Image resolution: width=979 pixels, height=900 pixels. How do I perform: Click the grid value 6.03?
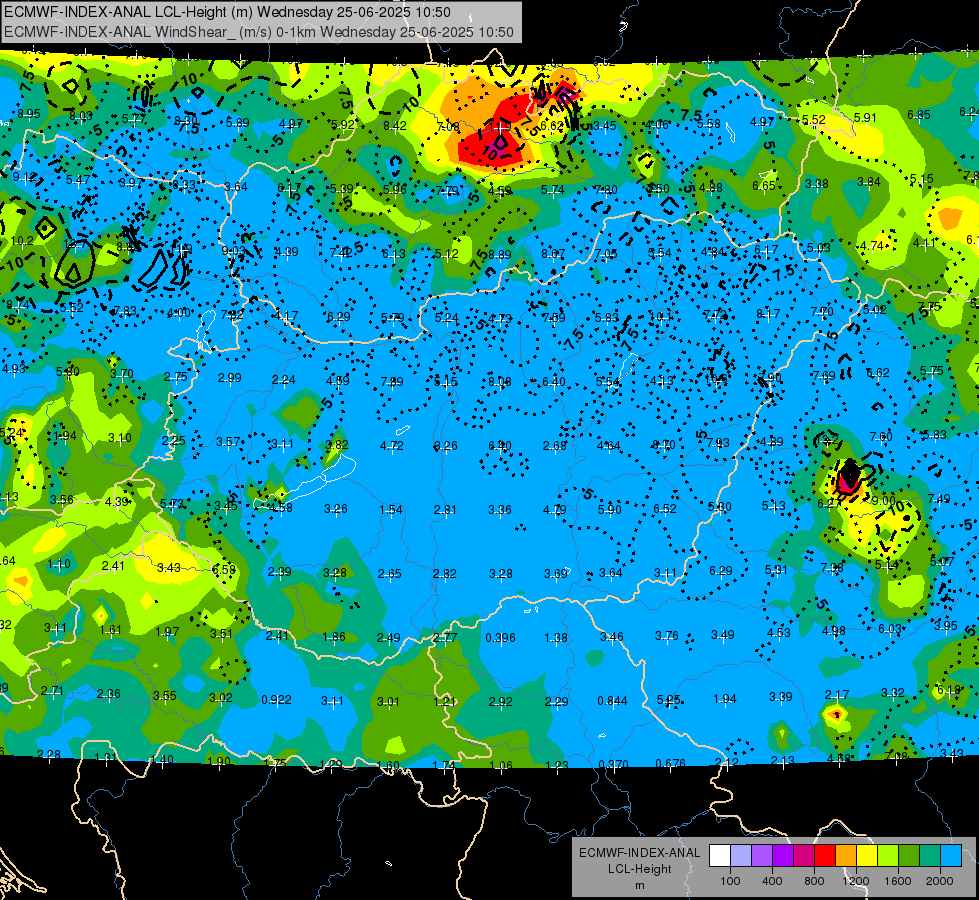(x=890, y=629)
